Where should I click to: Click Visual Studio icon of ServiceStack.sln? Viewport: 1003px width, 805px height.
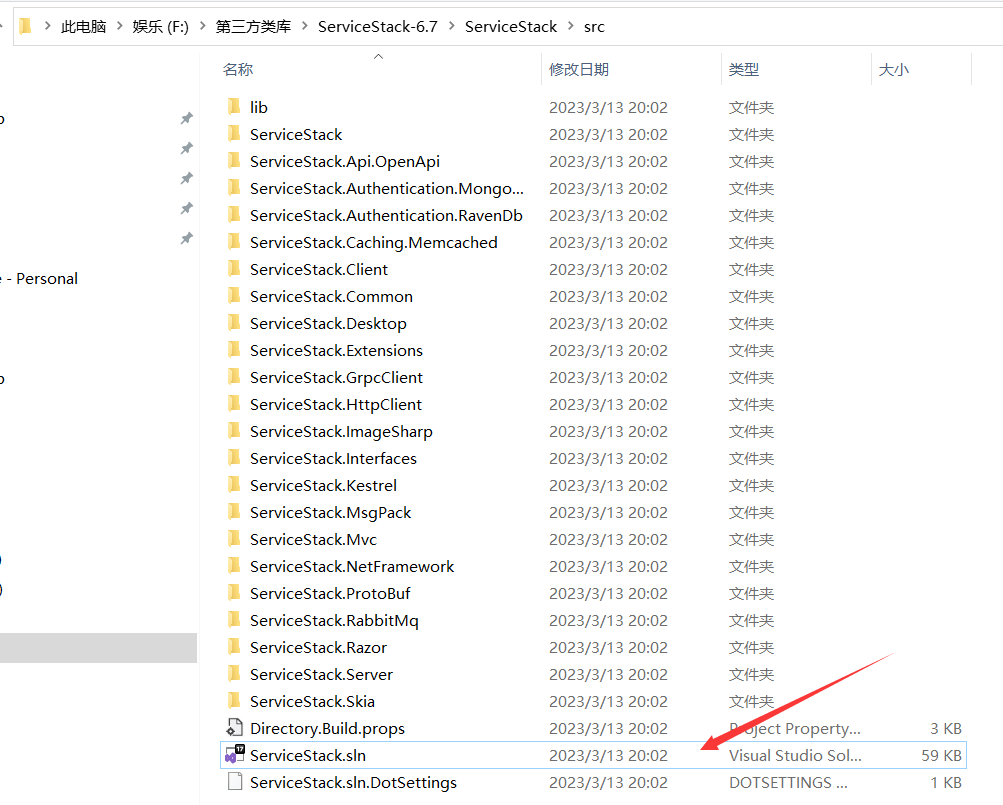234,754
